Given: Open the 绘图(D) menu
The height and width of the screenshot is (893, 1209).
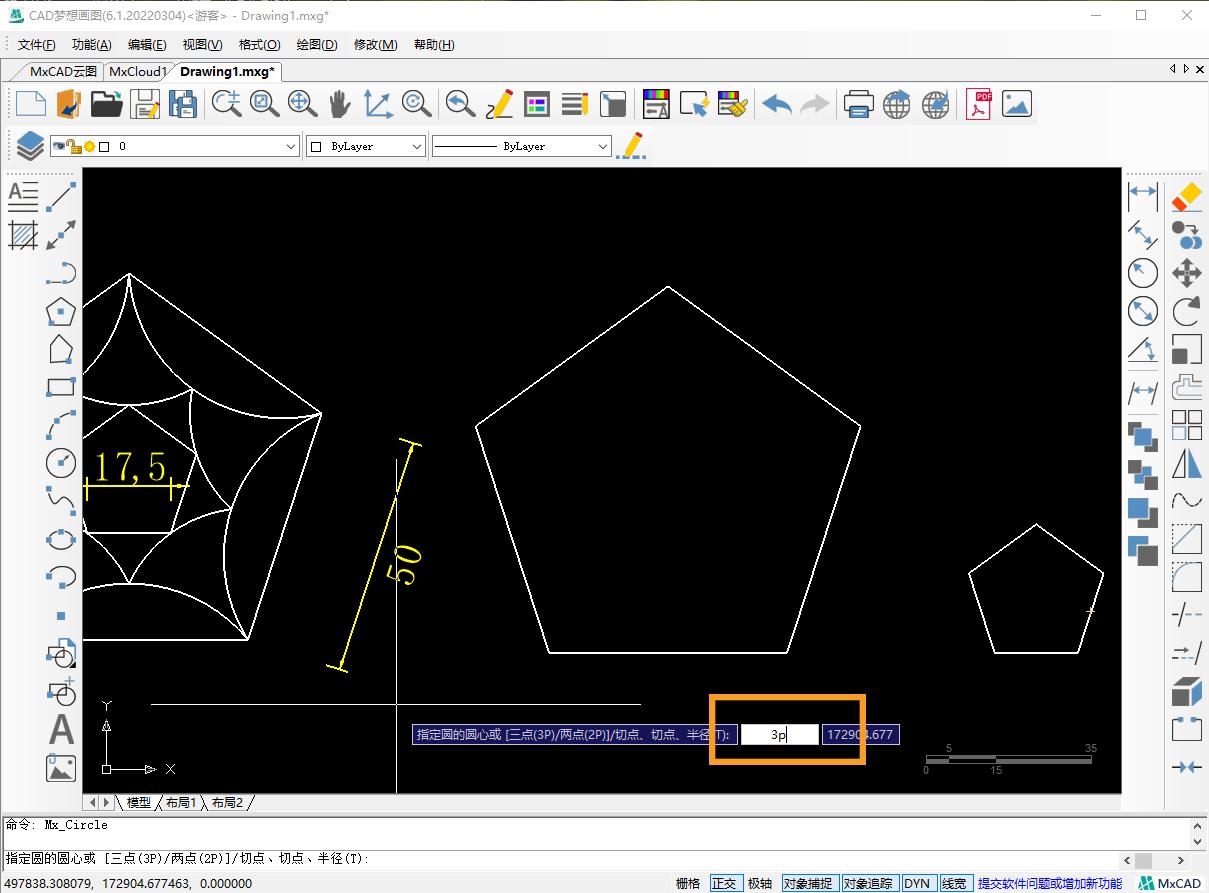Looking at the screenshot, I should [x=316, y=44].
